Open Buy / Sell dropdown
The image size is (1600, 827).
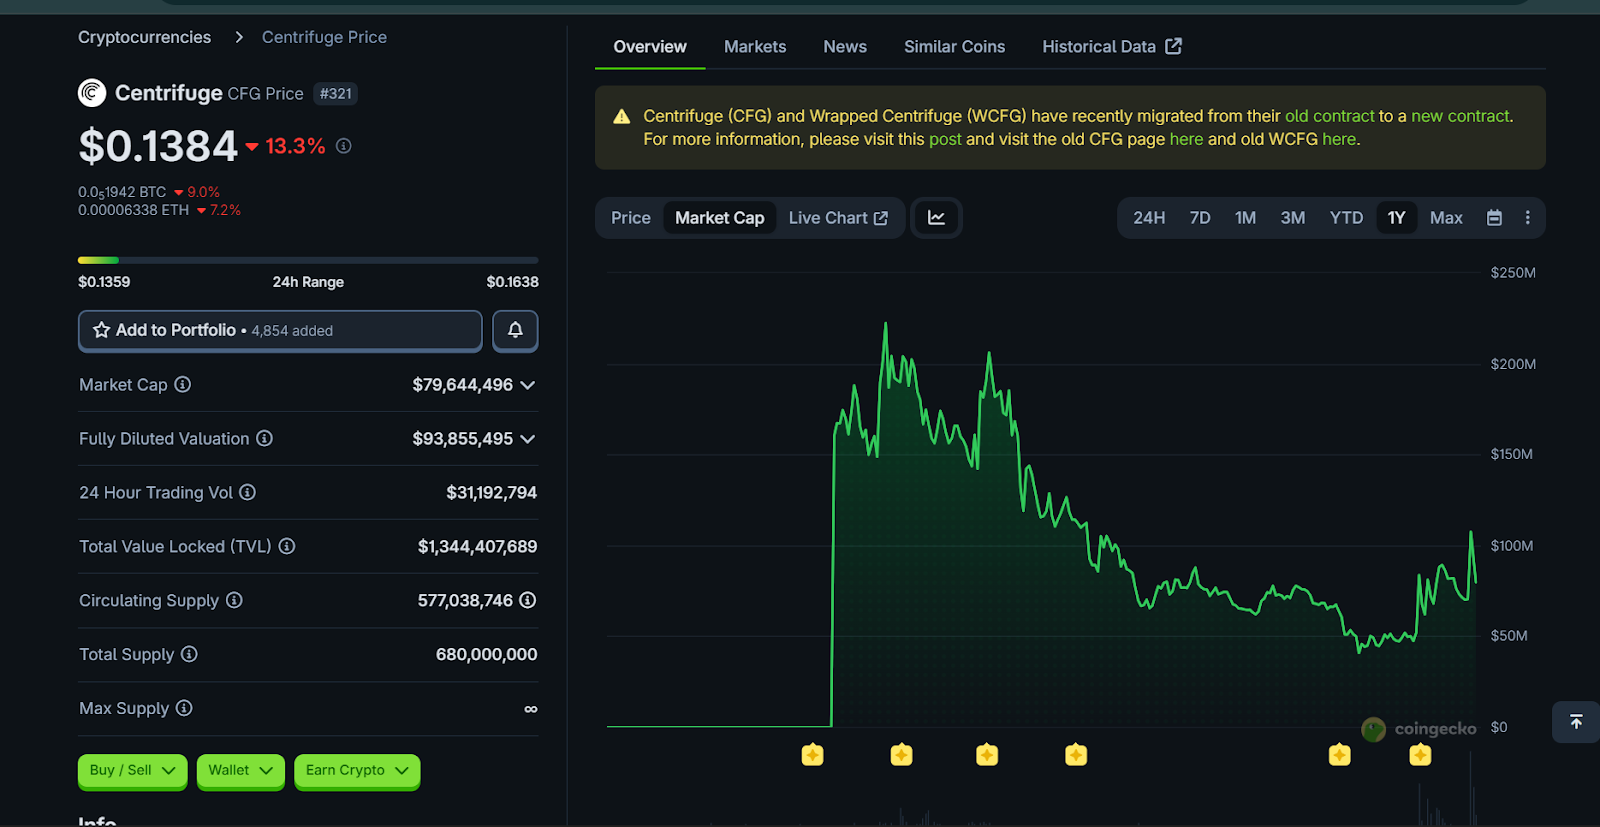pos(133,771)
